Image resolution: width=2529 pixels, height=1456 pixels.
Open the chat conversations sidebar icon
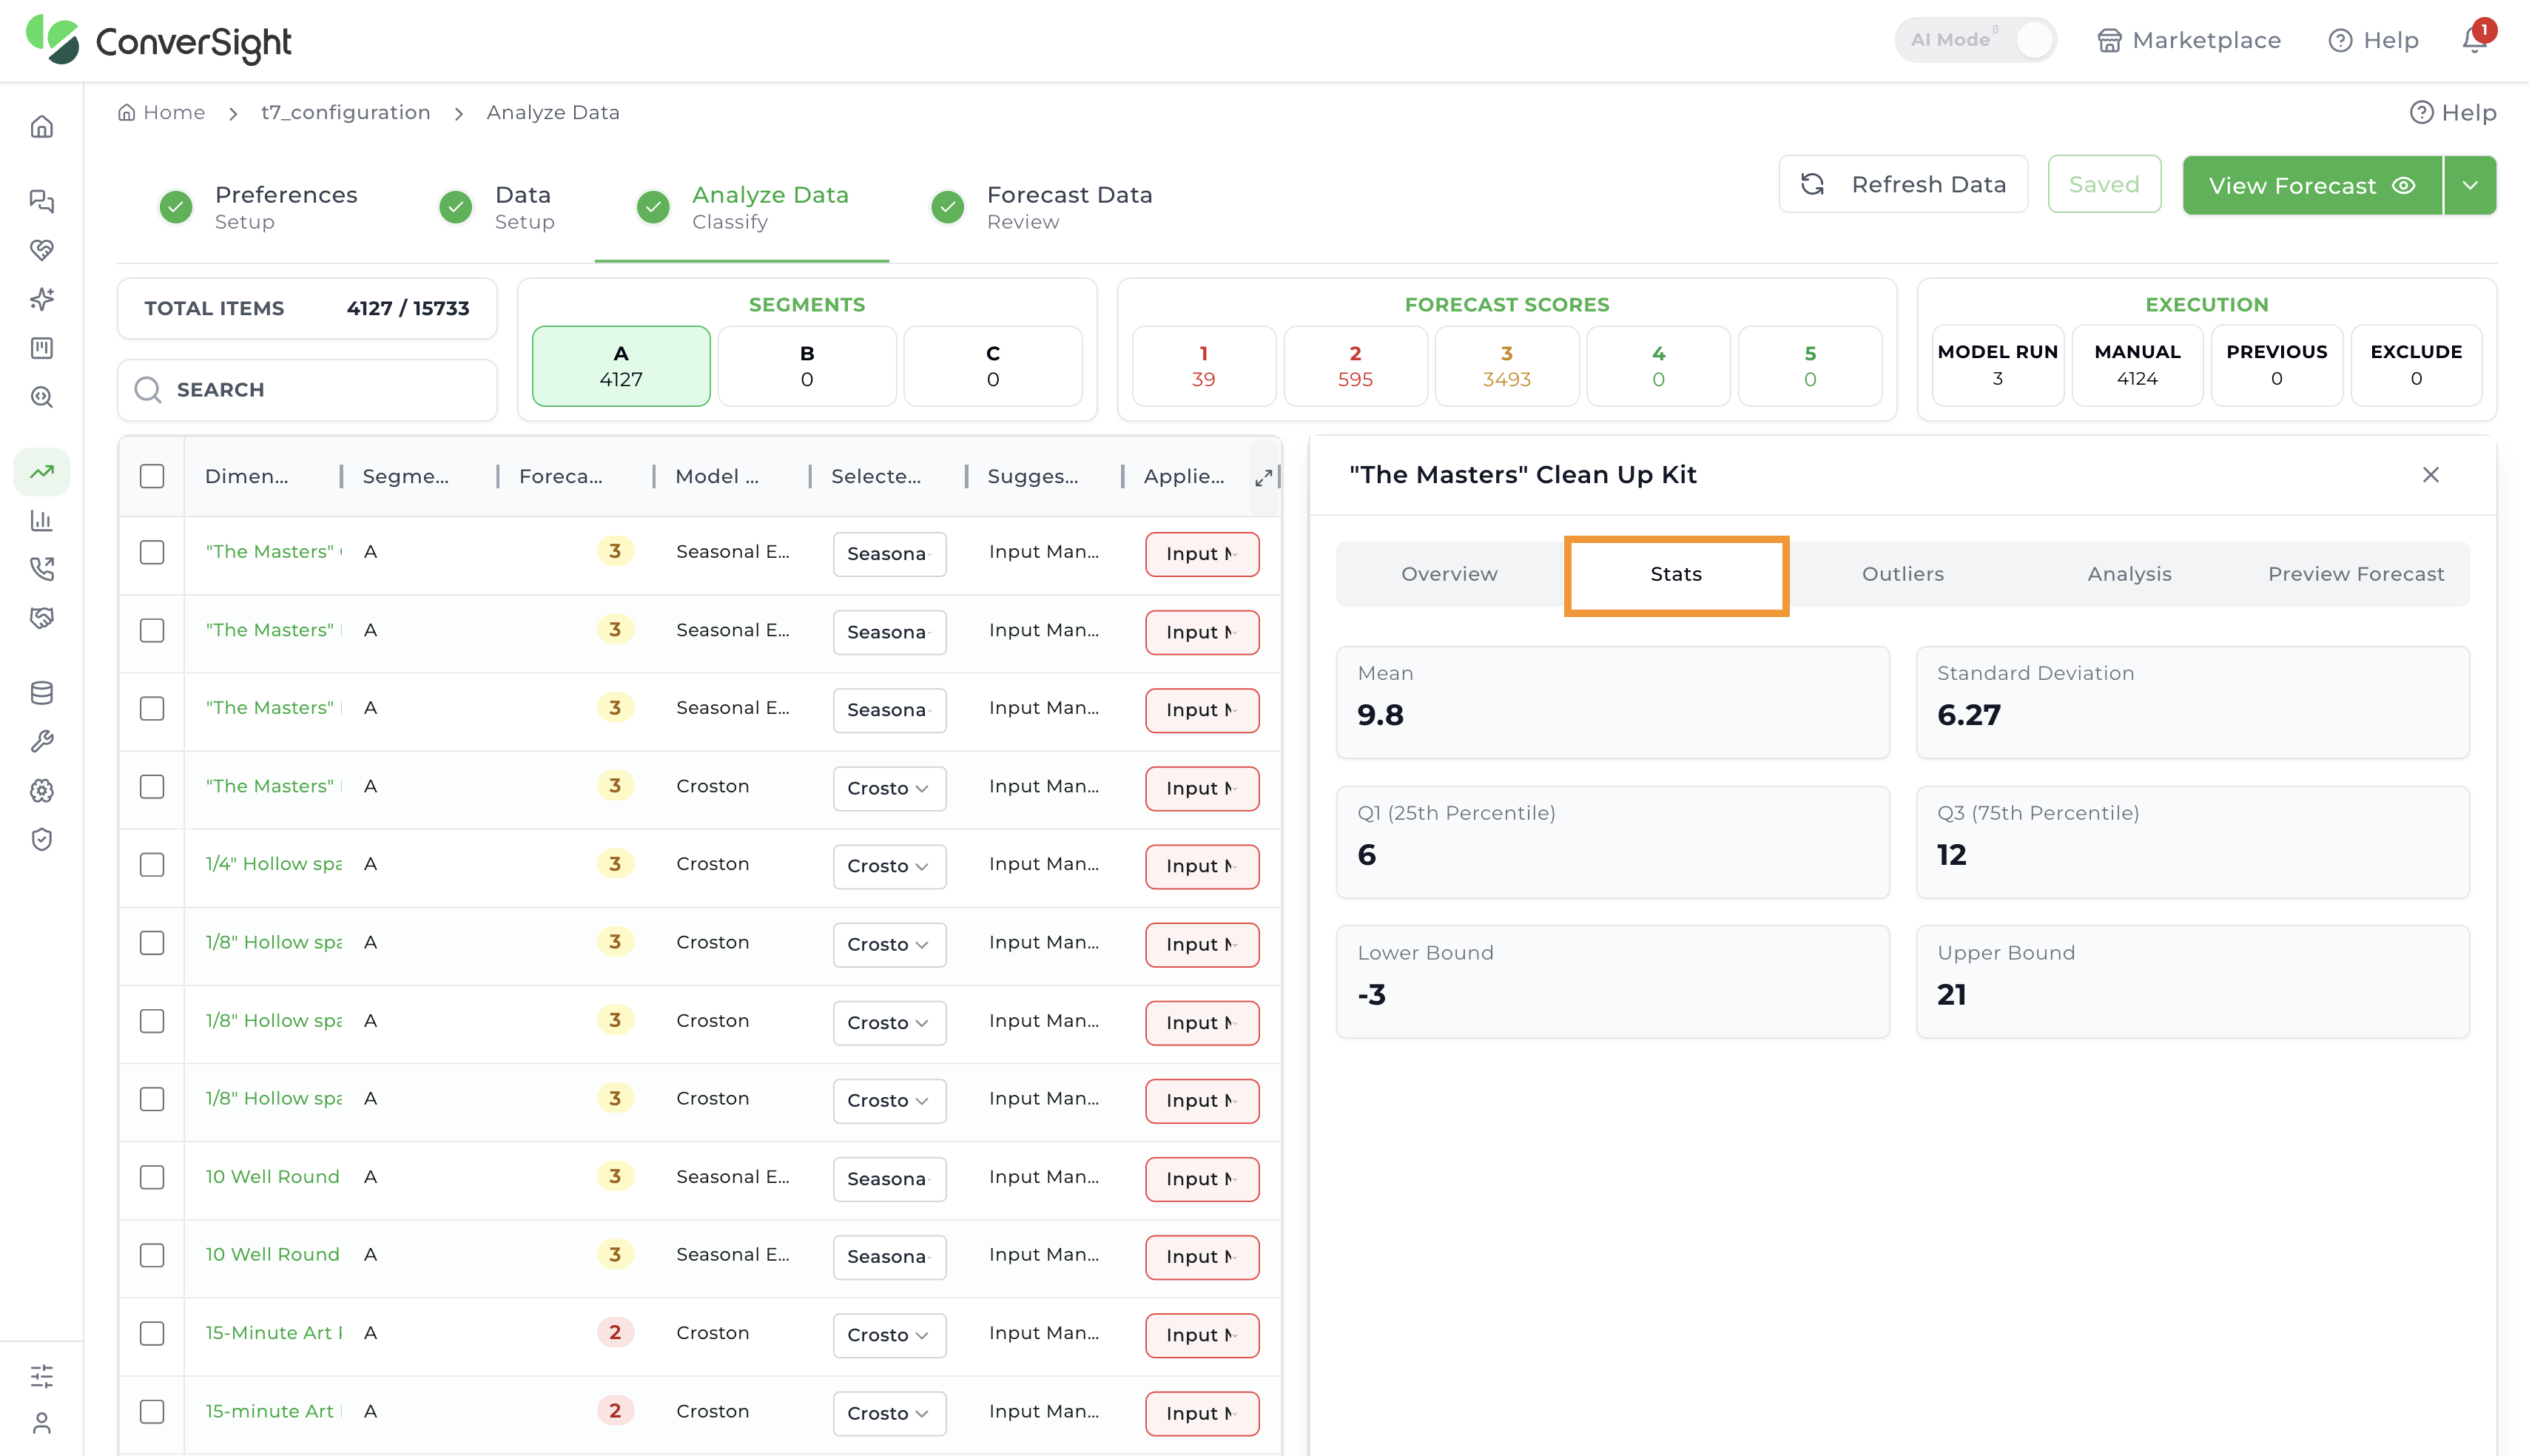coord(41,201)
